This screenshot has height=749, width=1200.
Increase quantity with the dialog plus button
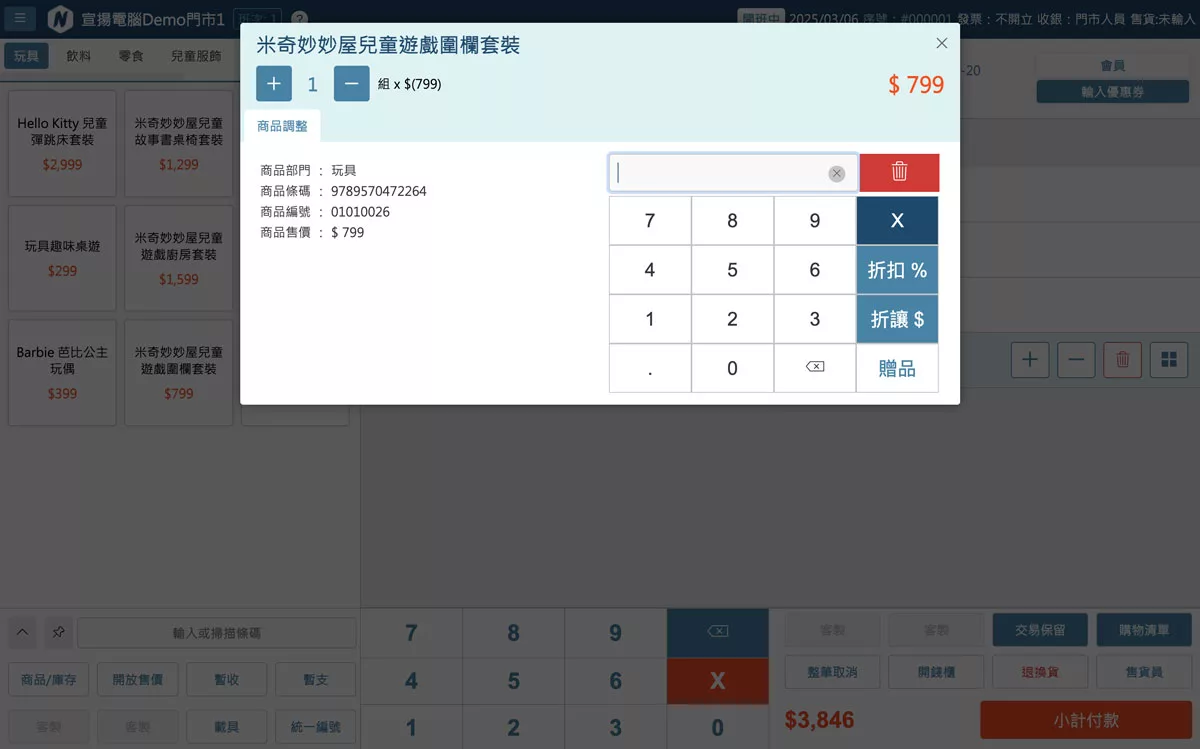pyautogui.click(x=274, y=84)
